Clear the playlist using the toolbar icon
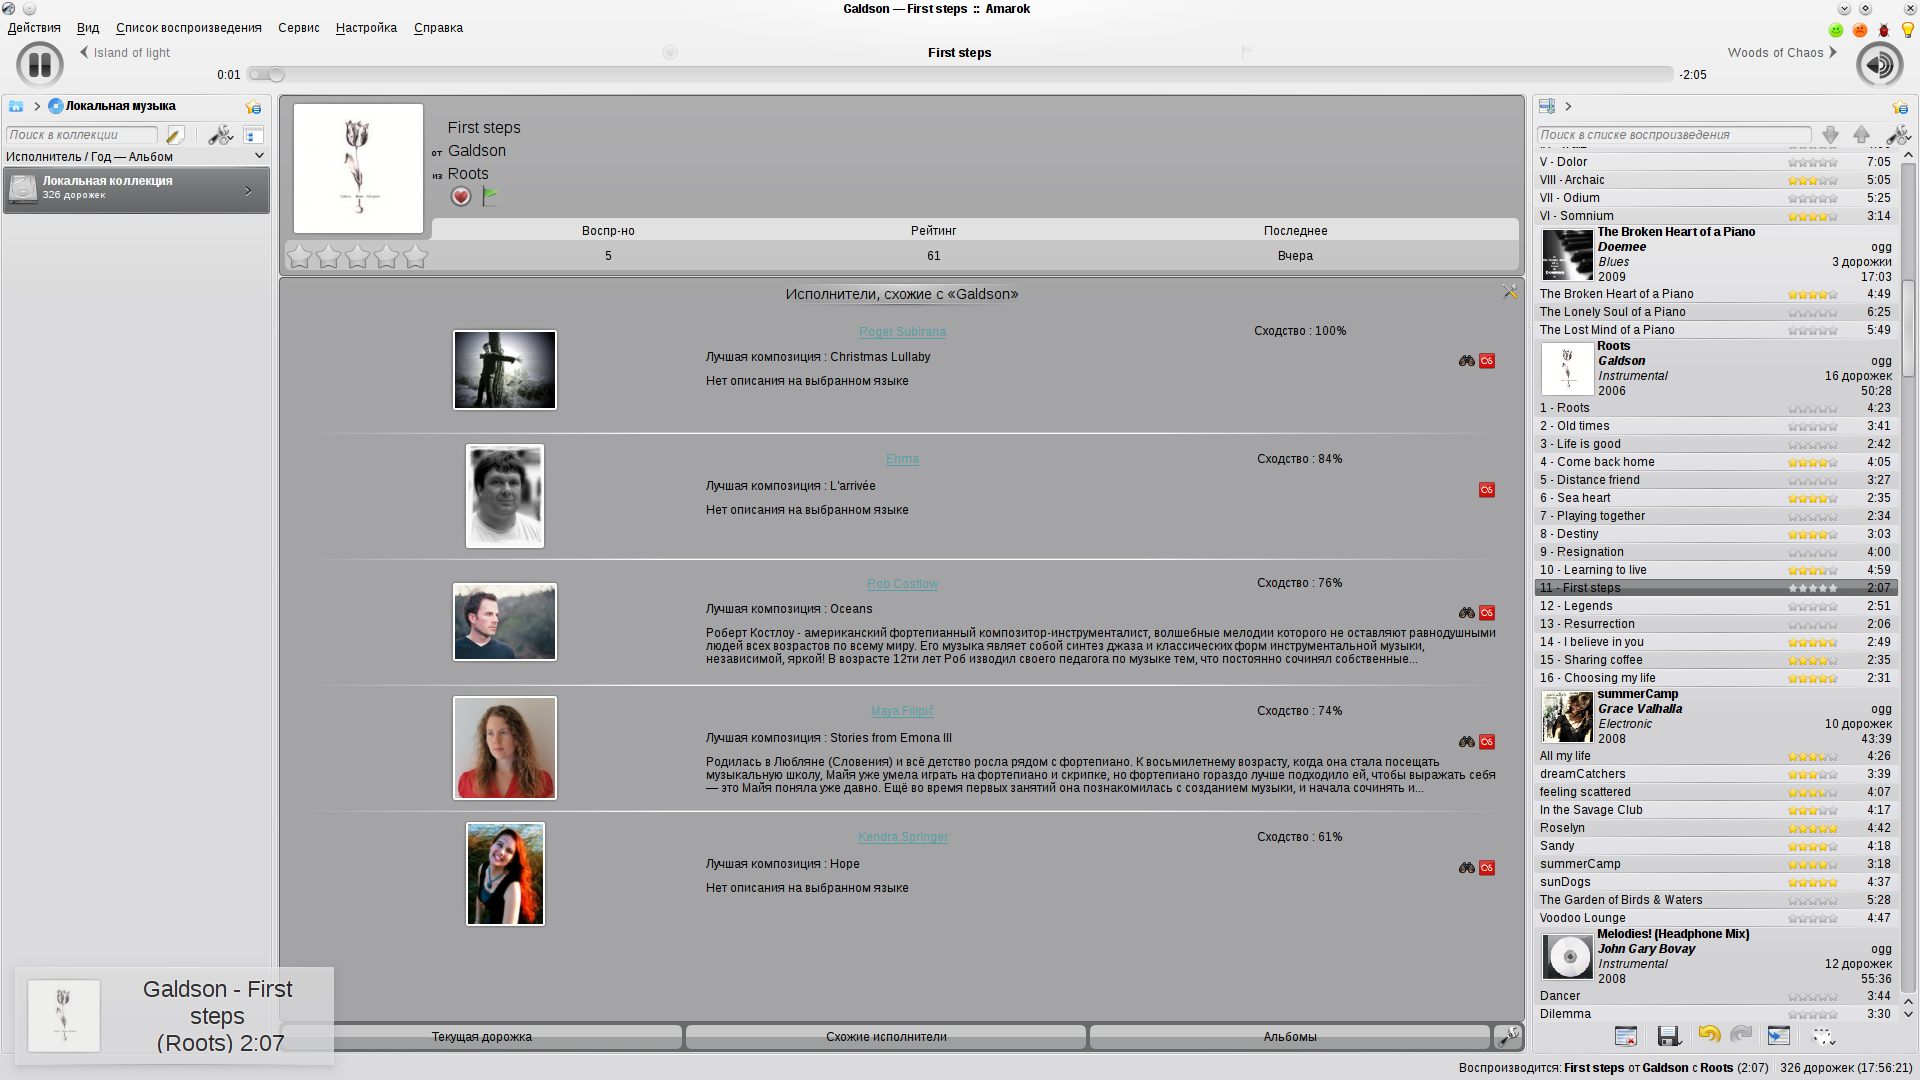 point(1626,1037)
